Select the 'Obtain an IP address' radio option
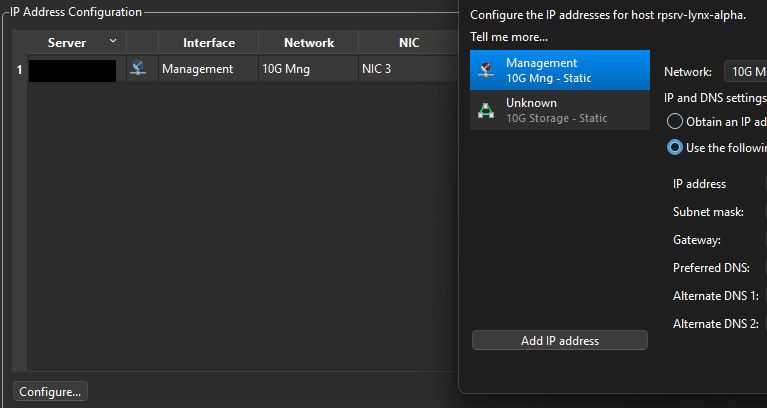 coord(675,122)
